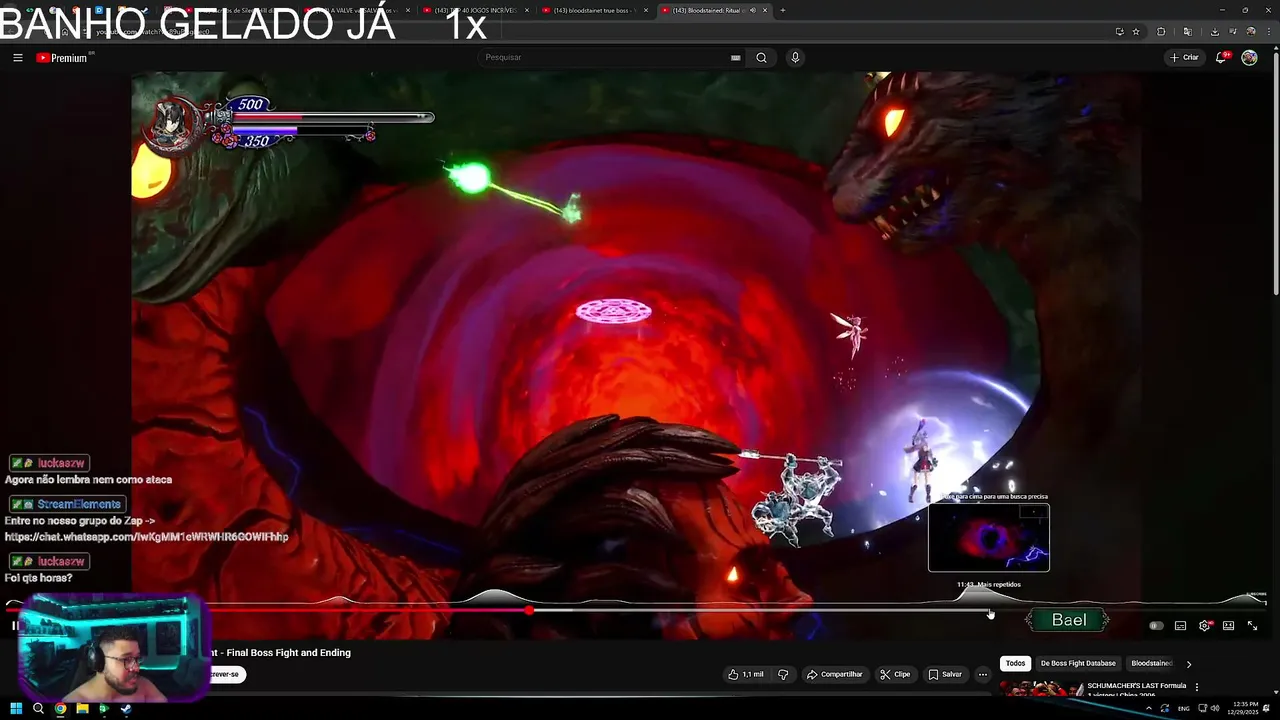Start voice search with the microphone
This screenshot has height=720, width=1280.
[x=795, y=58]
